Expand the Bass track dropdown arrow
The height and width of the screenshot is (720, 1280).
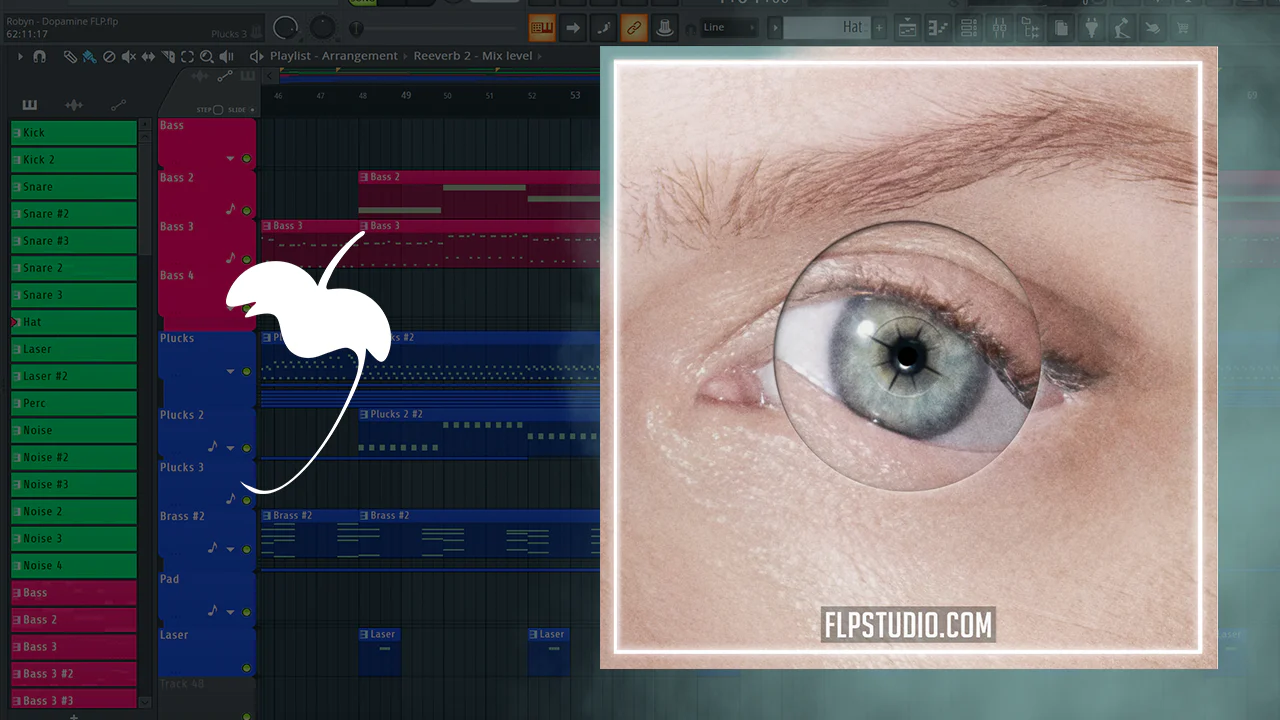[230, 158]
